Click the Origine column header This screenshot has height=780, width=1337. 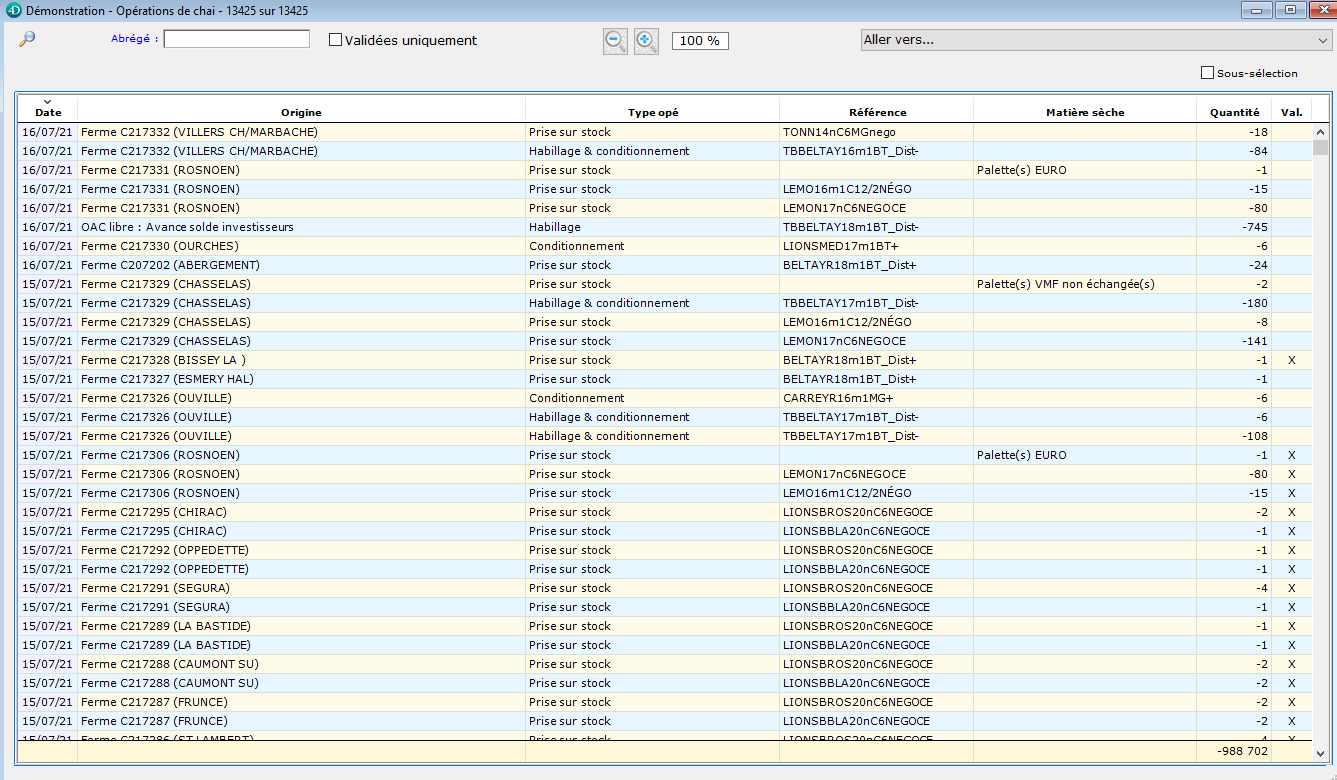click(301, 113)
